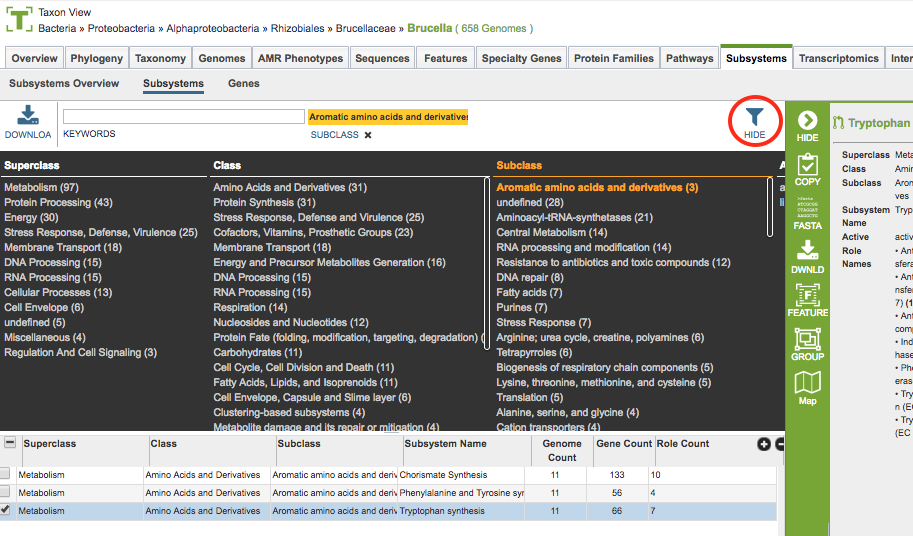This screenshot has height=536, width=913.
Task: Open the Subsystems Overview sub-tab
Action: (64, 84)
